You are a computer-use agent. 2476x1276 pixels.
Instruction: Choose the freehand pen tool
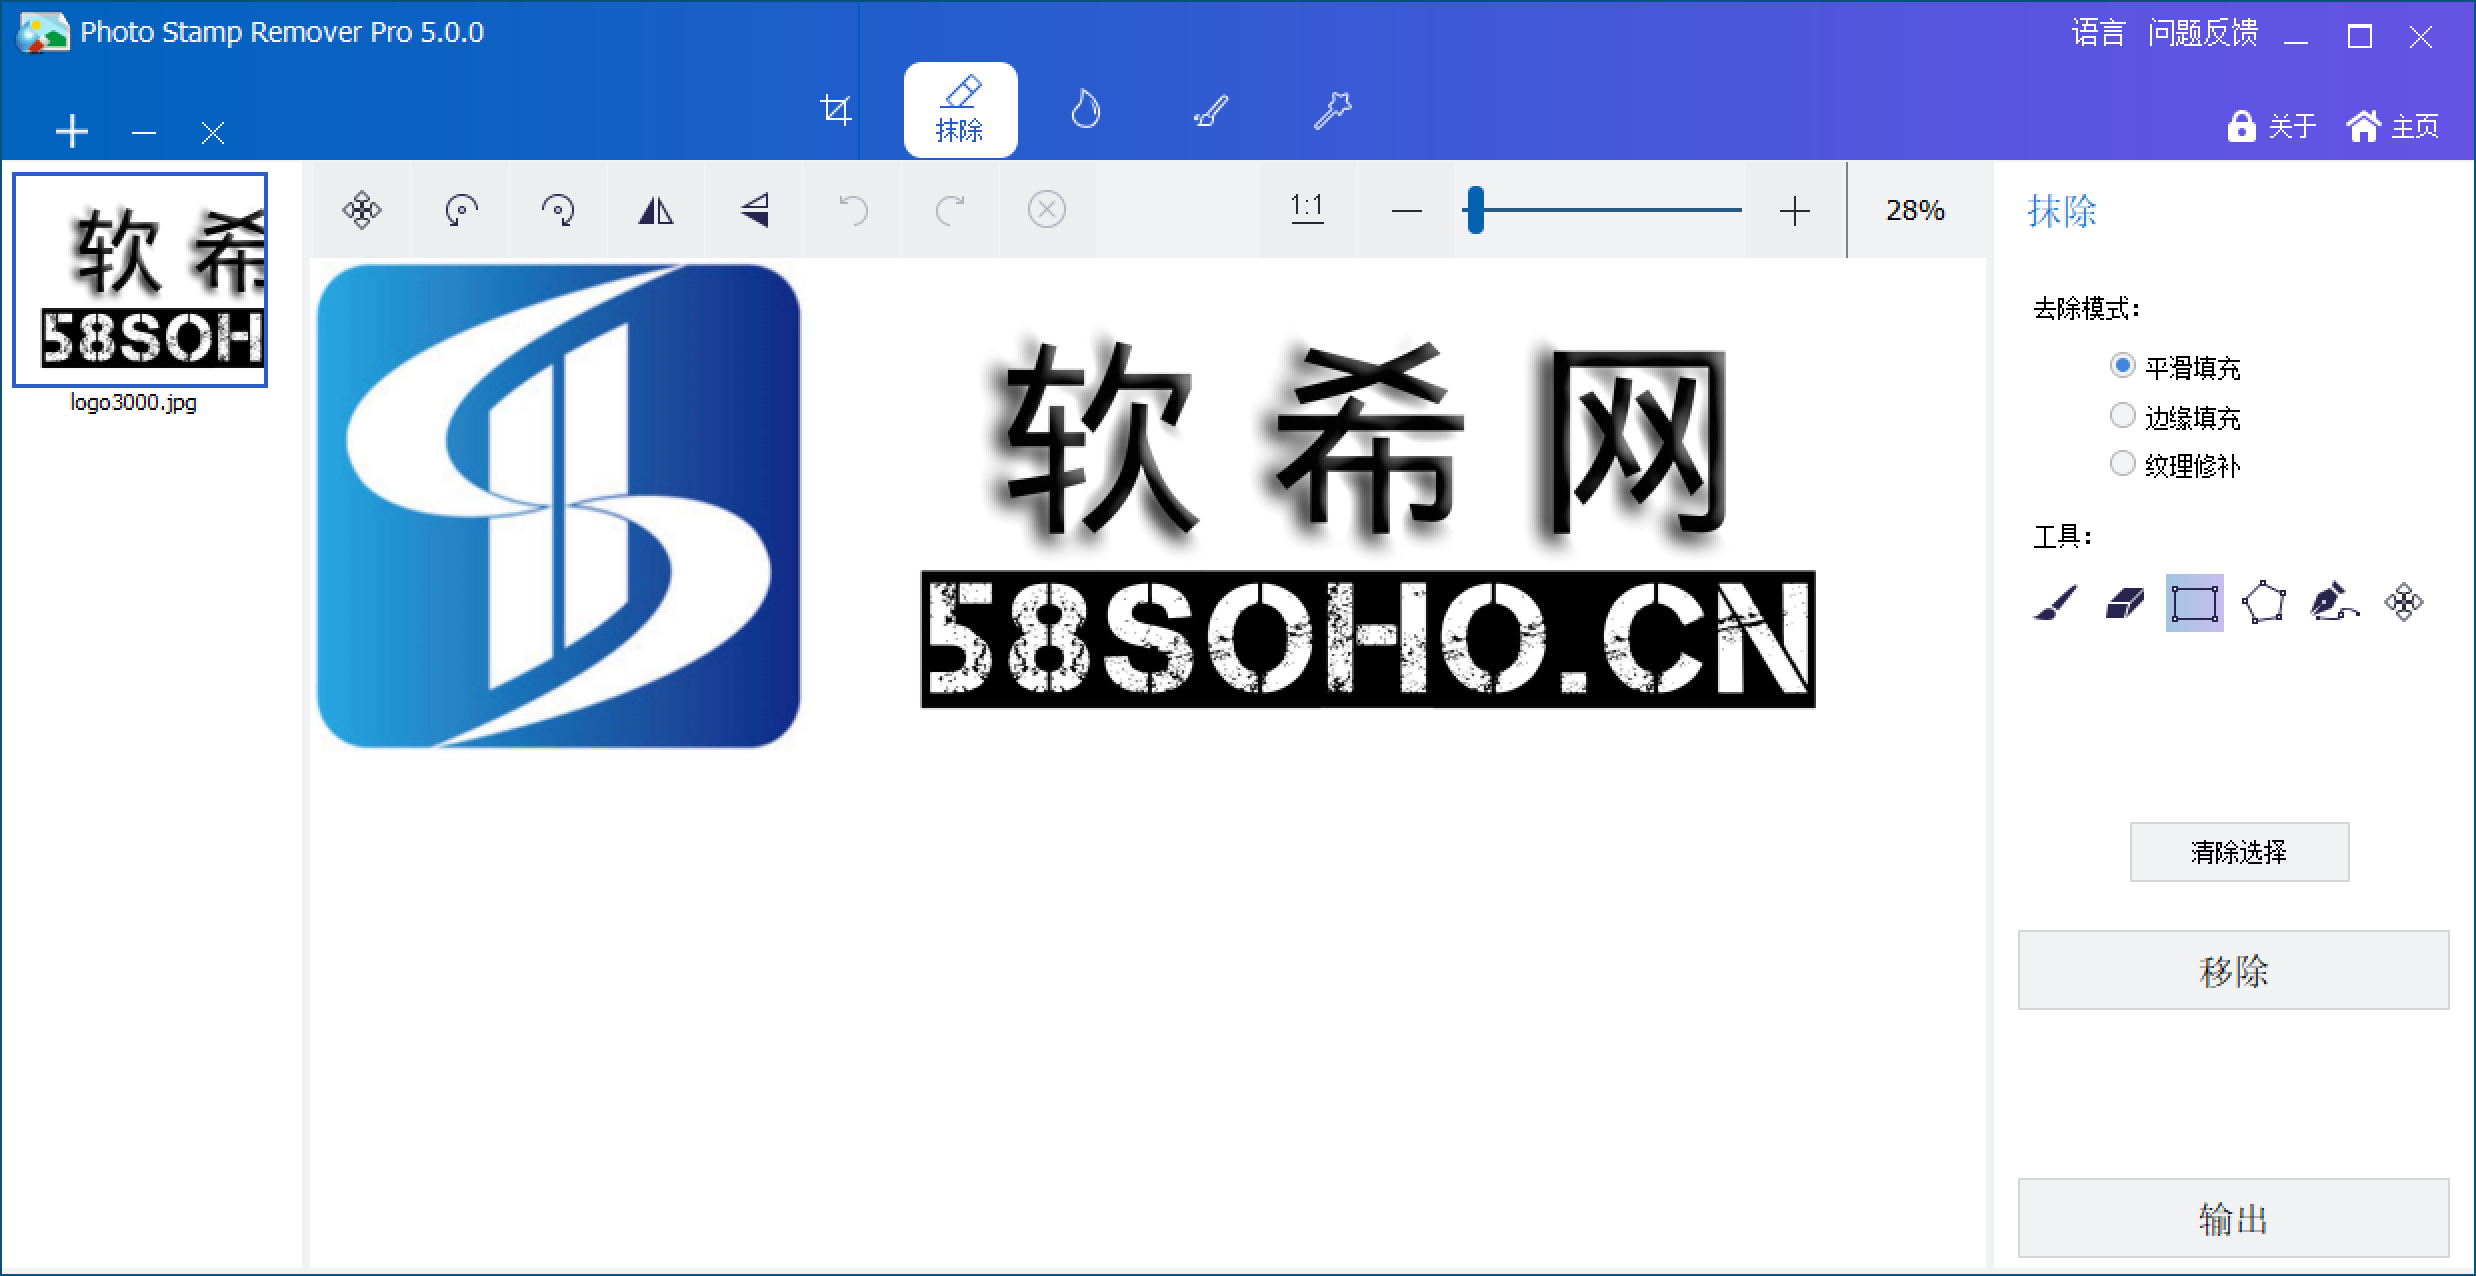[2334, 603]
